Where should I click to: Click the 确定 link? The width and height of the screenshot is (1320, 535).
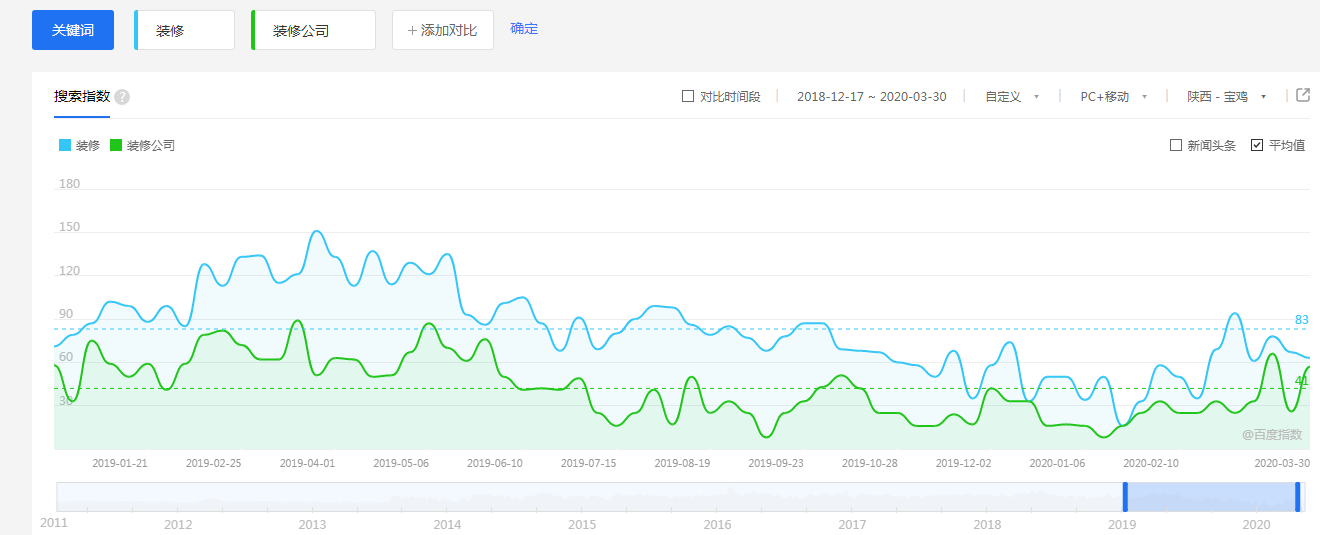(524, 29)
